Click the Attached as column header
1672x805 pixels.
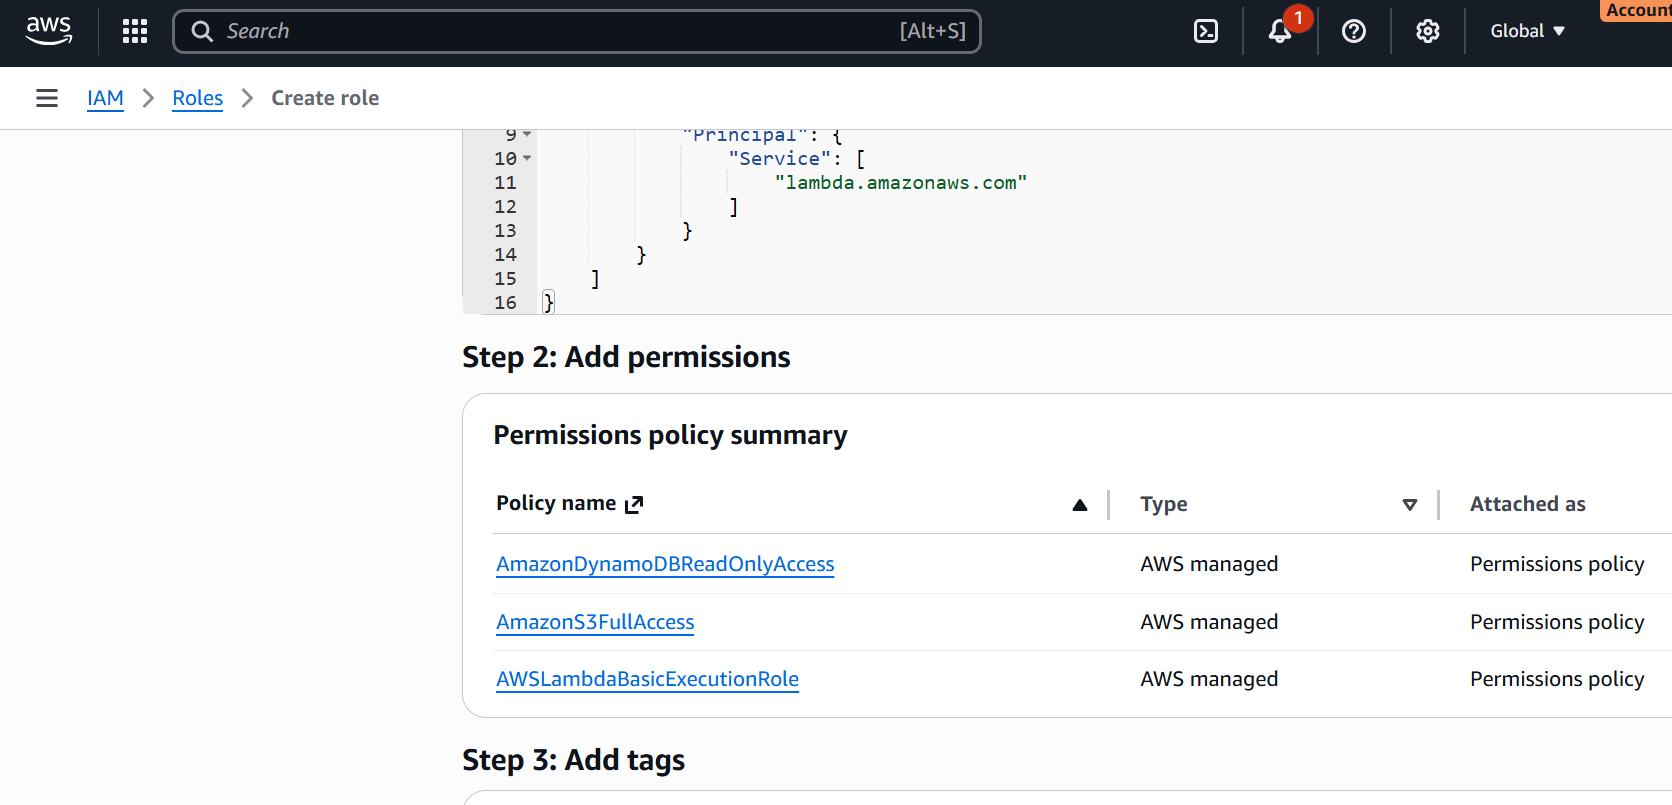[1527, 504]
